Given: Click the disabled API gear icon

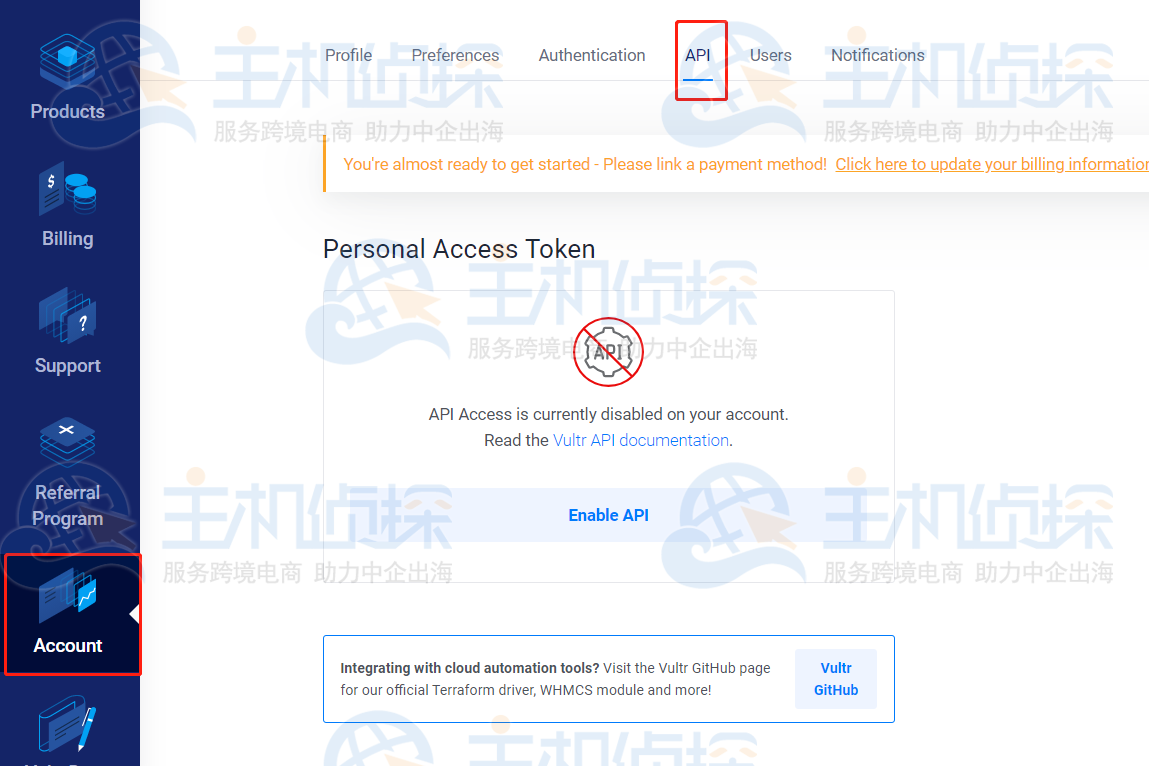Looking at the screenshot, I should tap(608, 352).
